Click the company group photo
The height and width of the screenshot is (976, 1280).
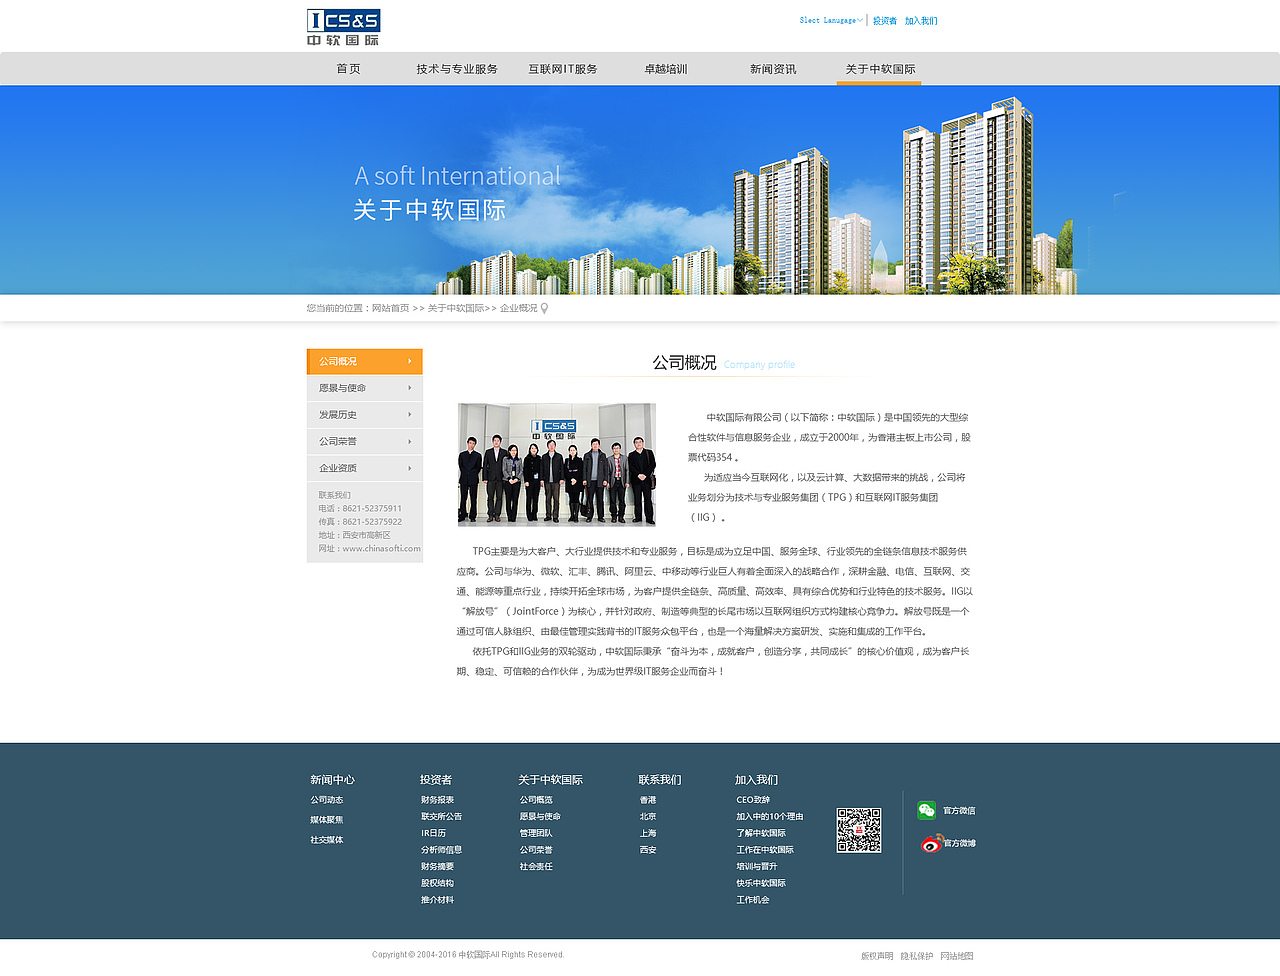[556, 463]
